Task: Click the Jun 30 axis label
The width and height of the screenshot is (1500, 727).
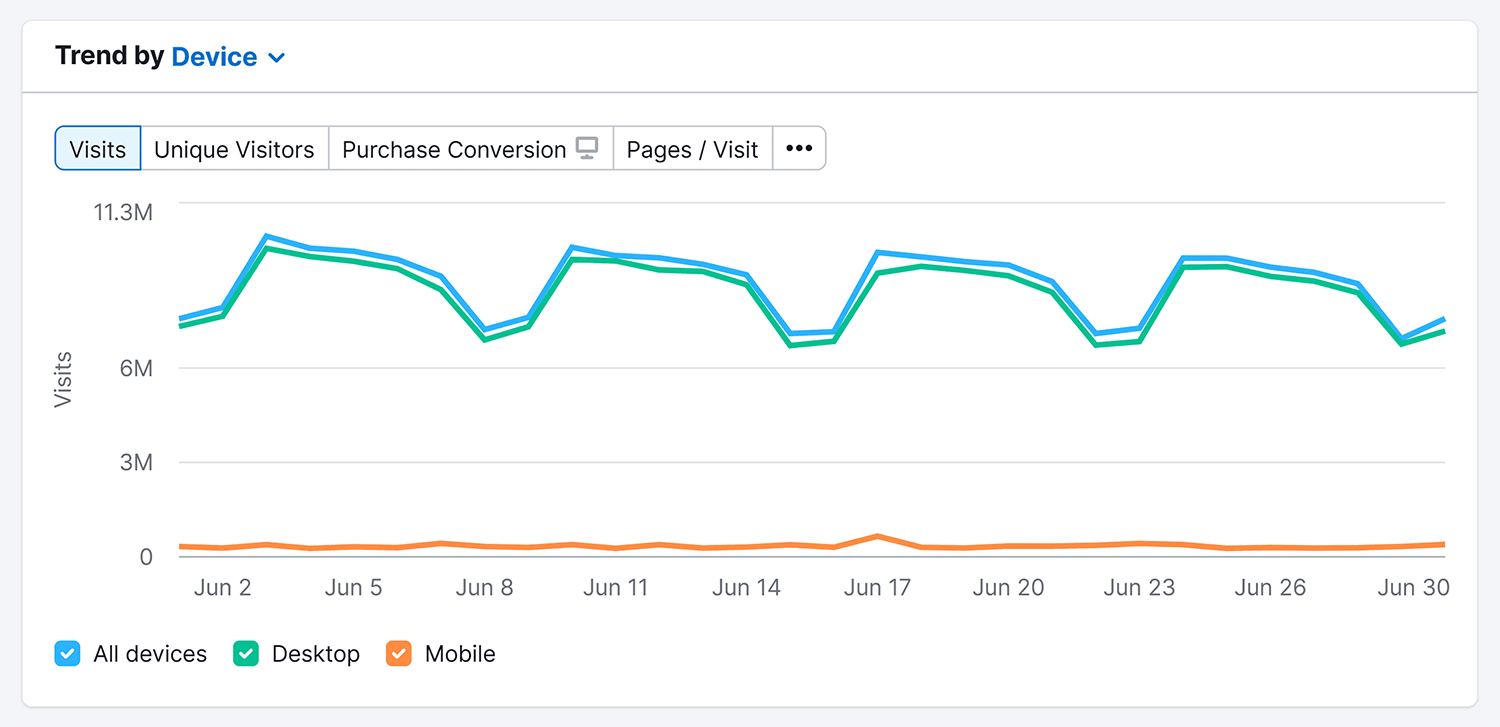Action: (x=1413, y=587)
